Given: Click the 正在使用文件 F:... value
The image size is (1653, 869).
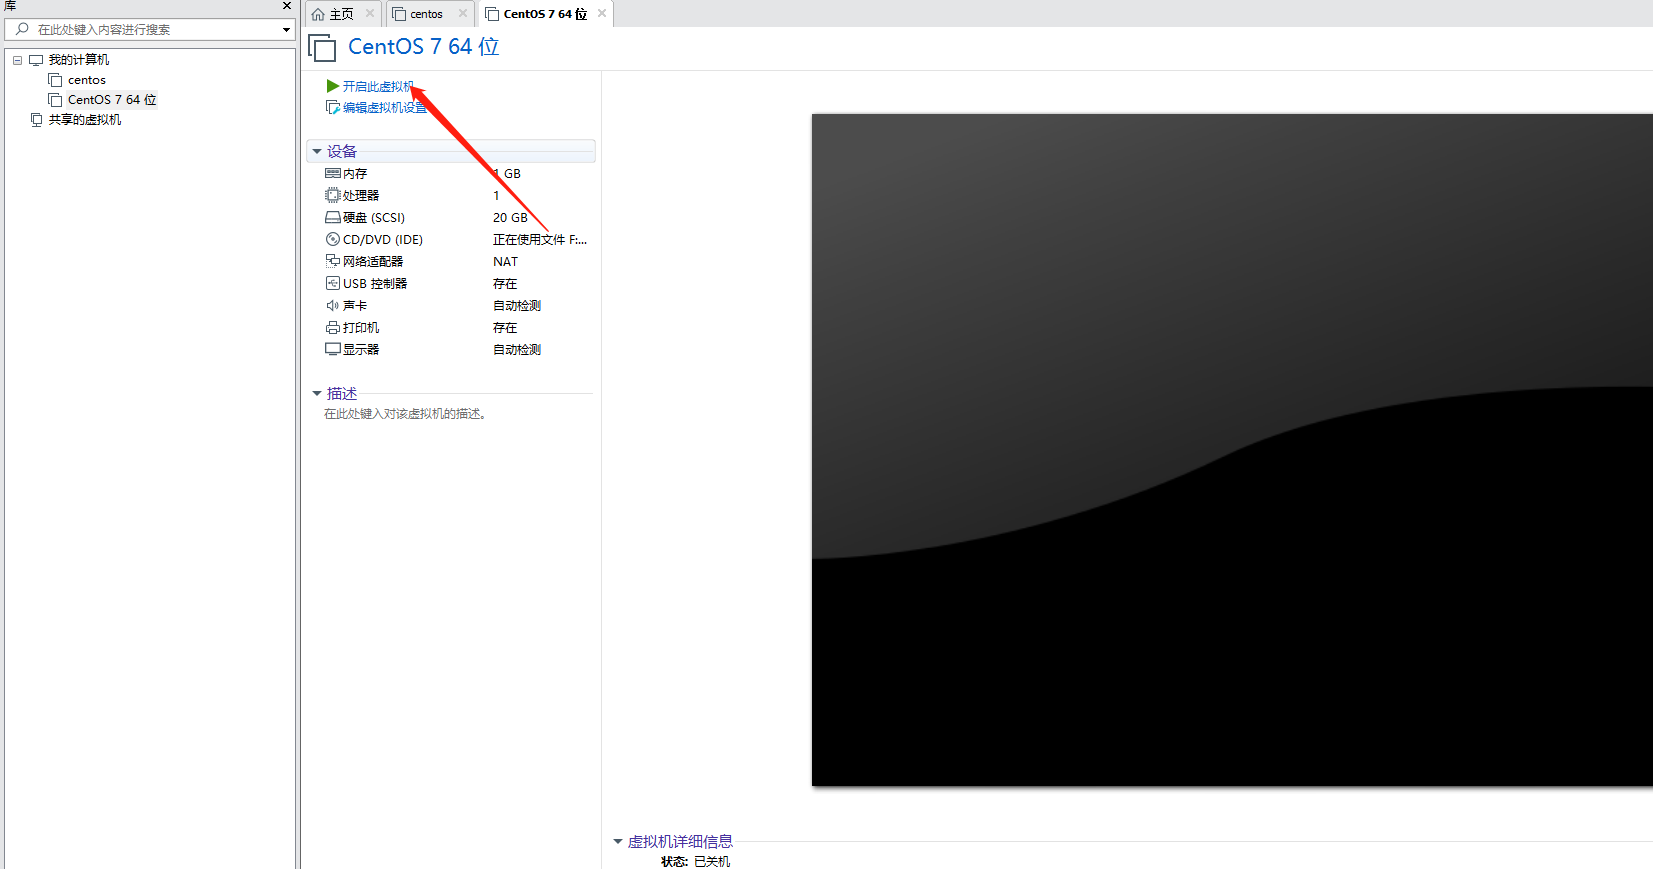Looking at the screenshot, I should [x=540, y=239].
